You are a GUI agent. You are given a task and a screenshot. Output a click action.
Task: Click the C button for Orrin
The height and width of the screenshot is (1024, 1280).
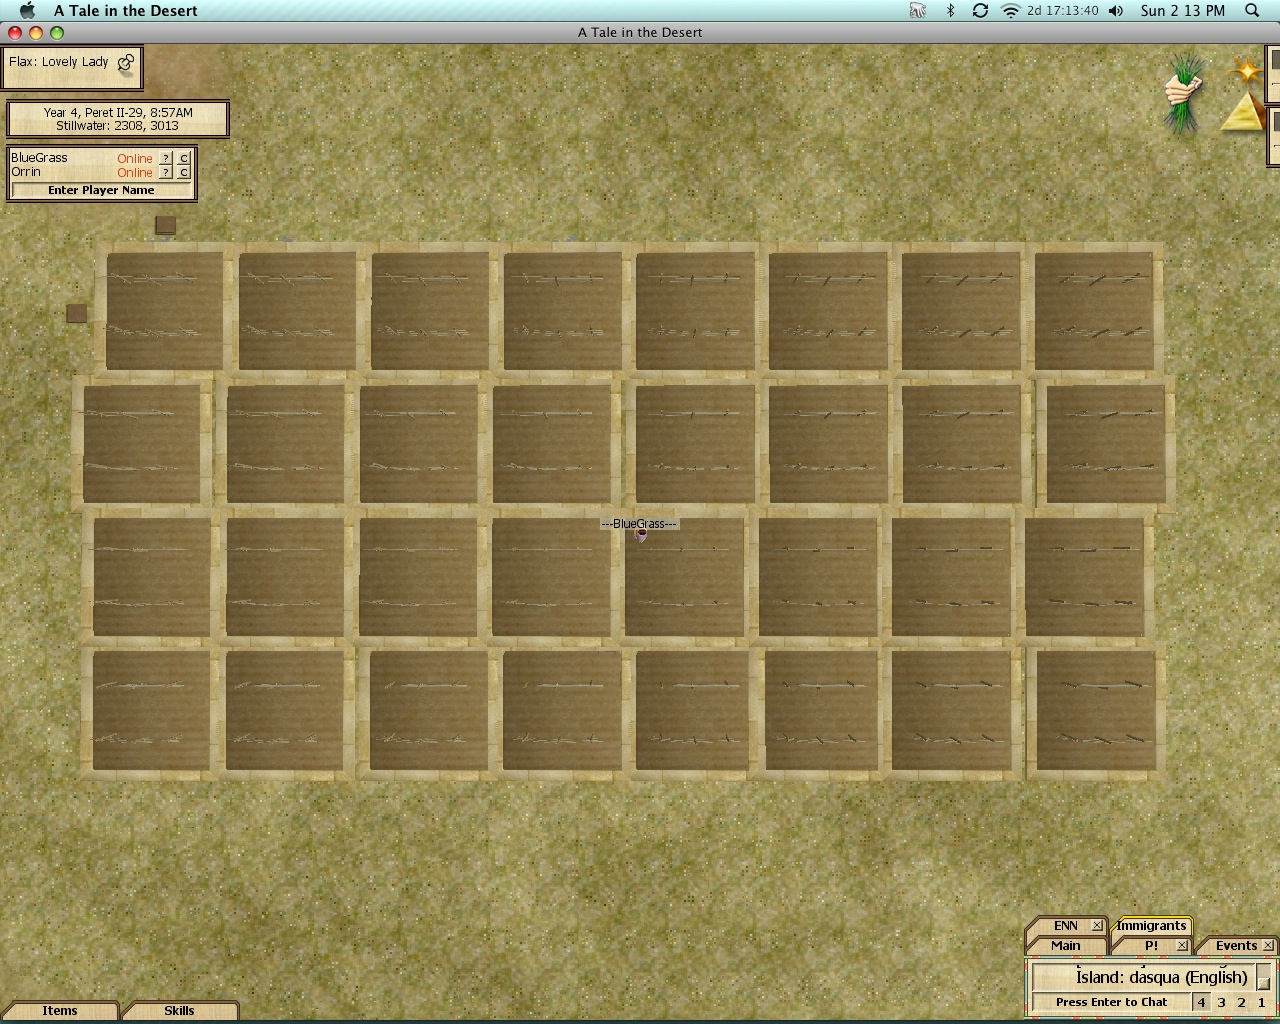pyautogui.click(x=184, y=172)
